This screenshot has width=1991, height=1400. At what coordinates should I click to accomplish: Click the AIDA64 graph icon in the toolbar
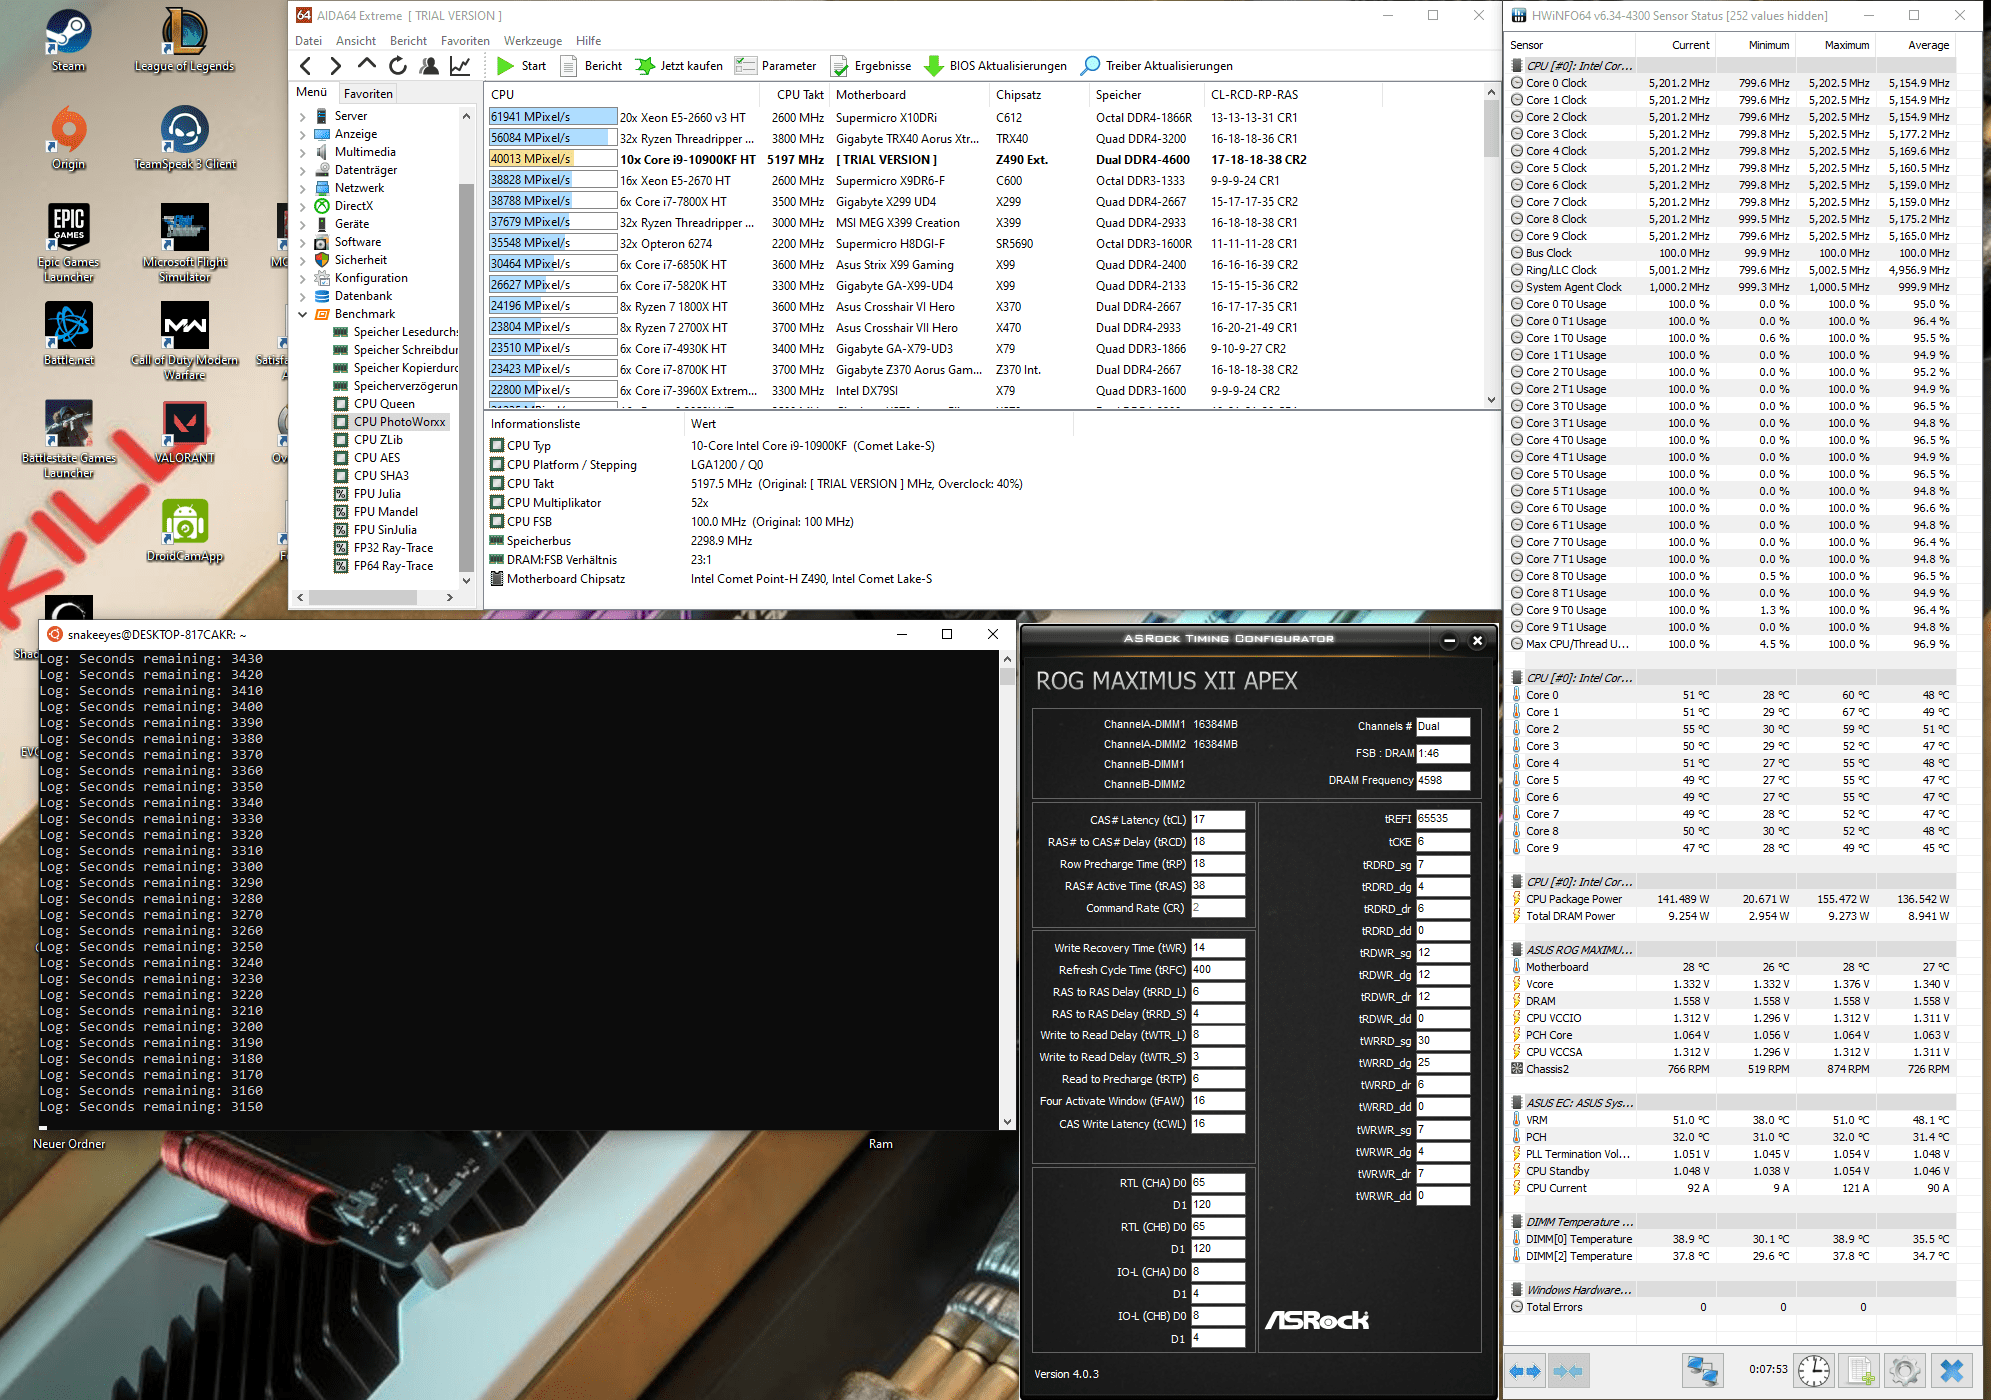point(460,66)
